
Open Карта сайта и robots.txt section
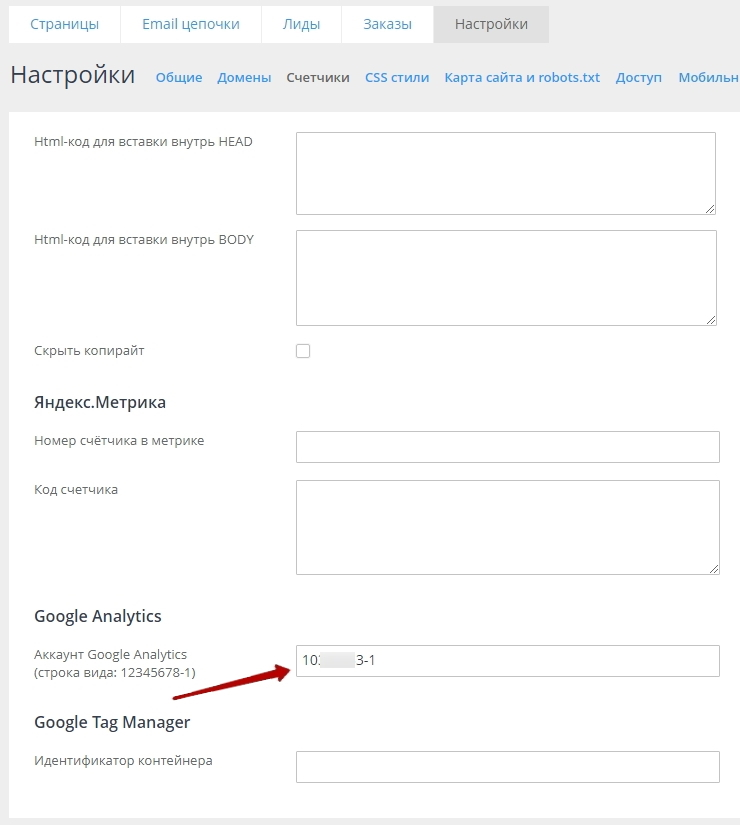click(x=522, y=78)
